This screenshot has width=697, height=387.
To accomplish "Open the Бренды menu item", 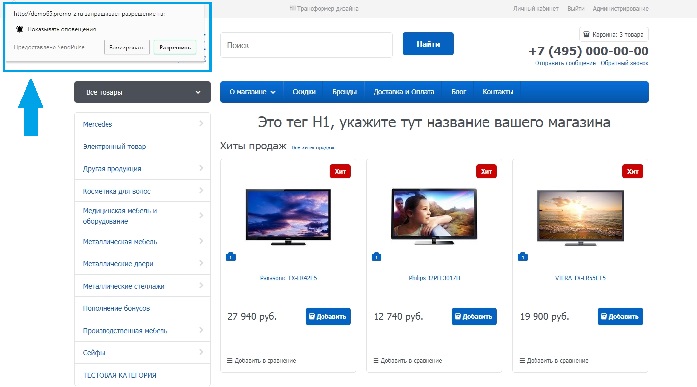I will pos(344,92).
